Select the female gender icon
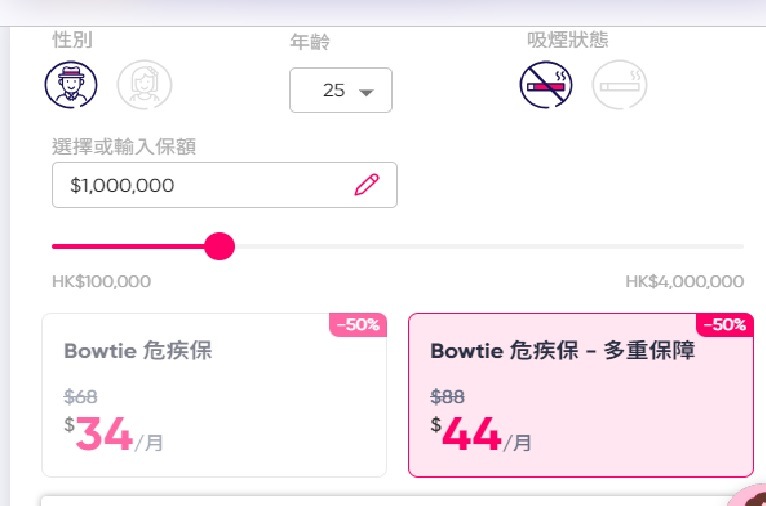 tap(145, 84)
